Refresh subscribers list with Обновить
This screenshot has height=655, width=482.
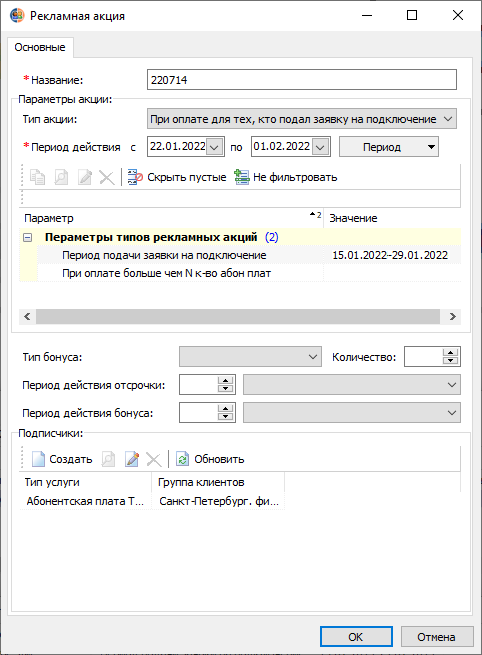click(210, 459)
